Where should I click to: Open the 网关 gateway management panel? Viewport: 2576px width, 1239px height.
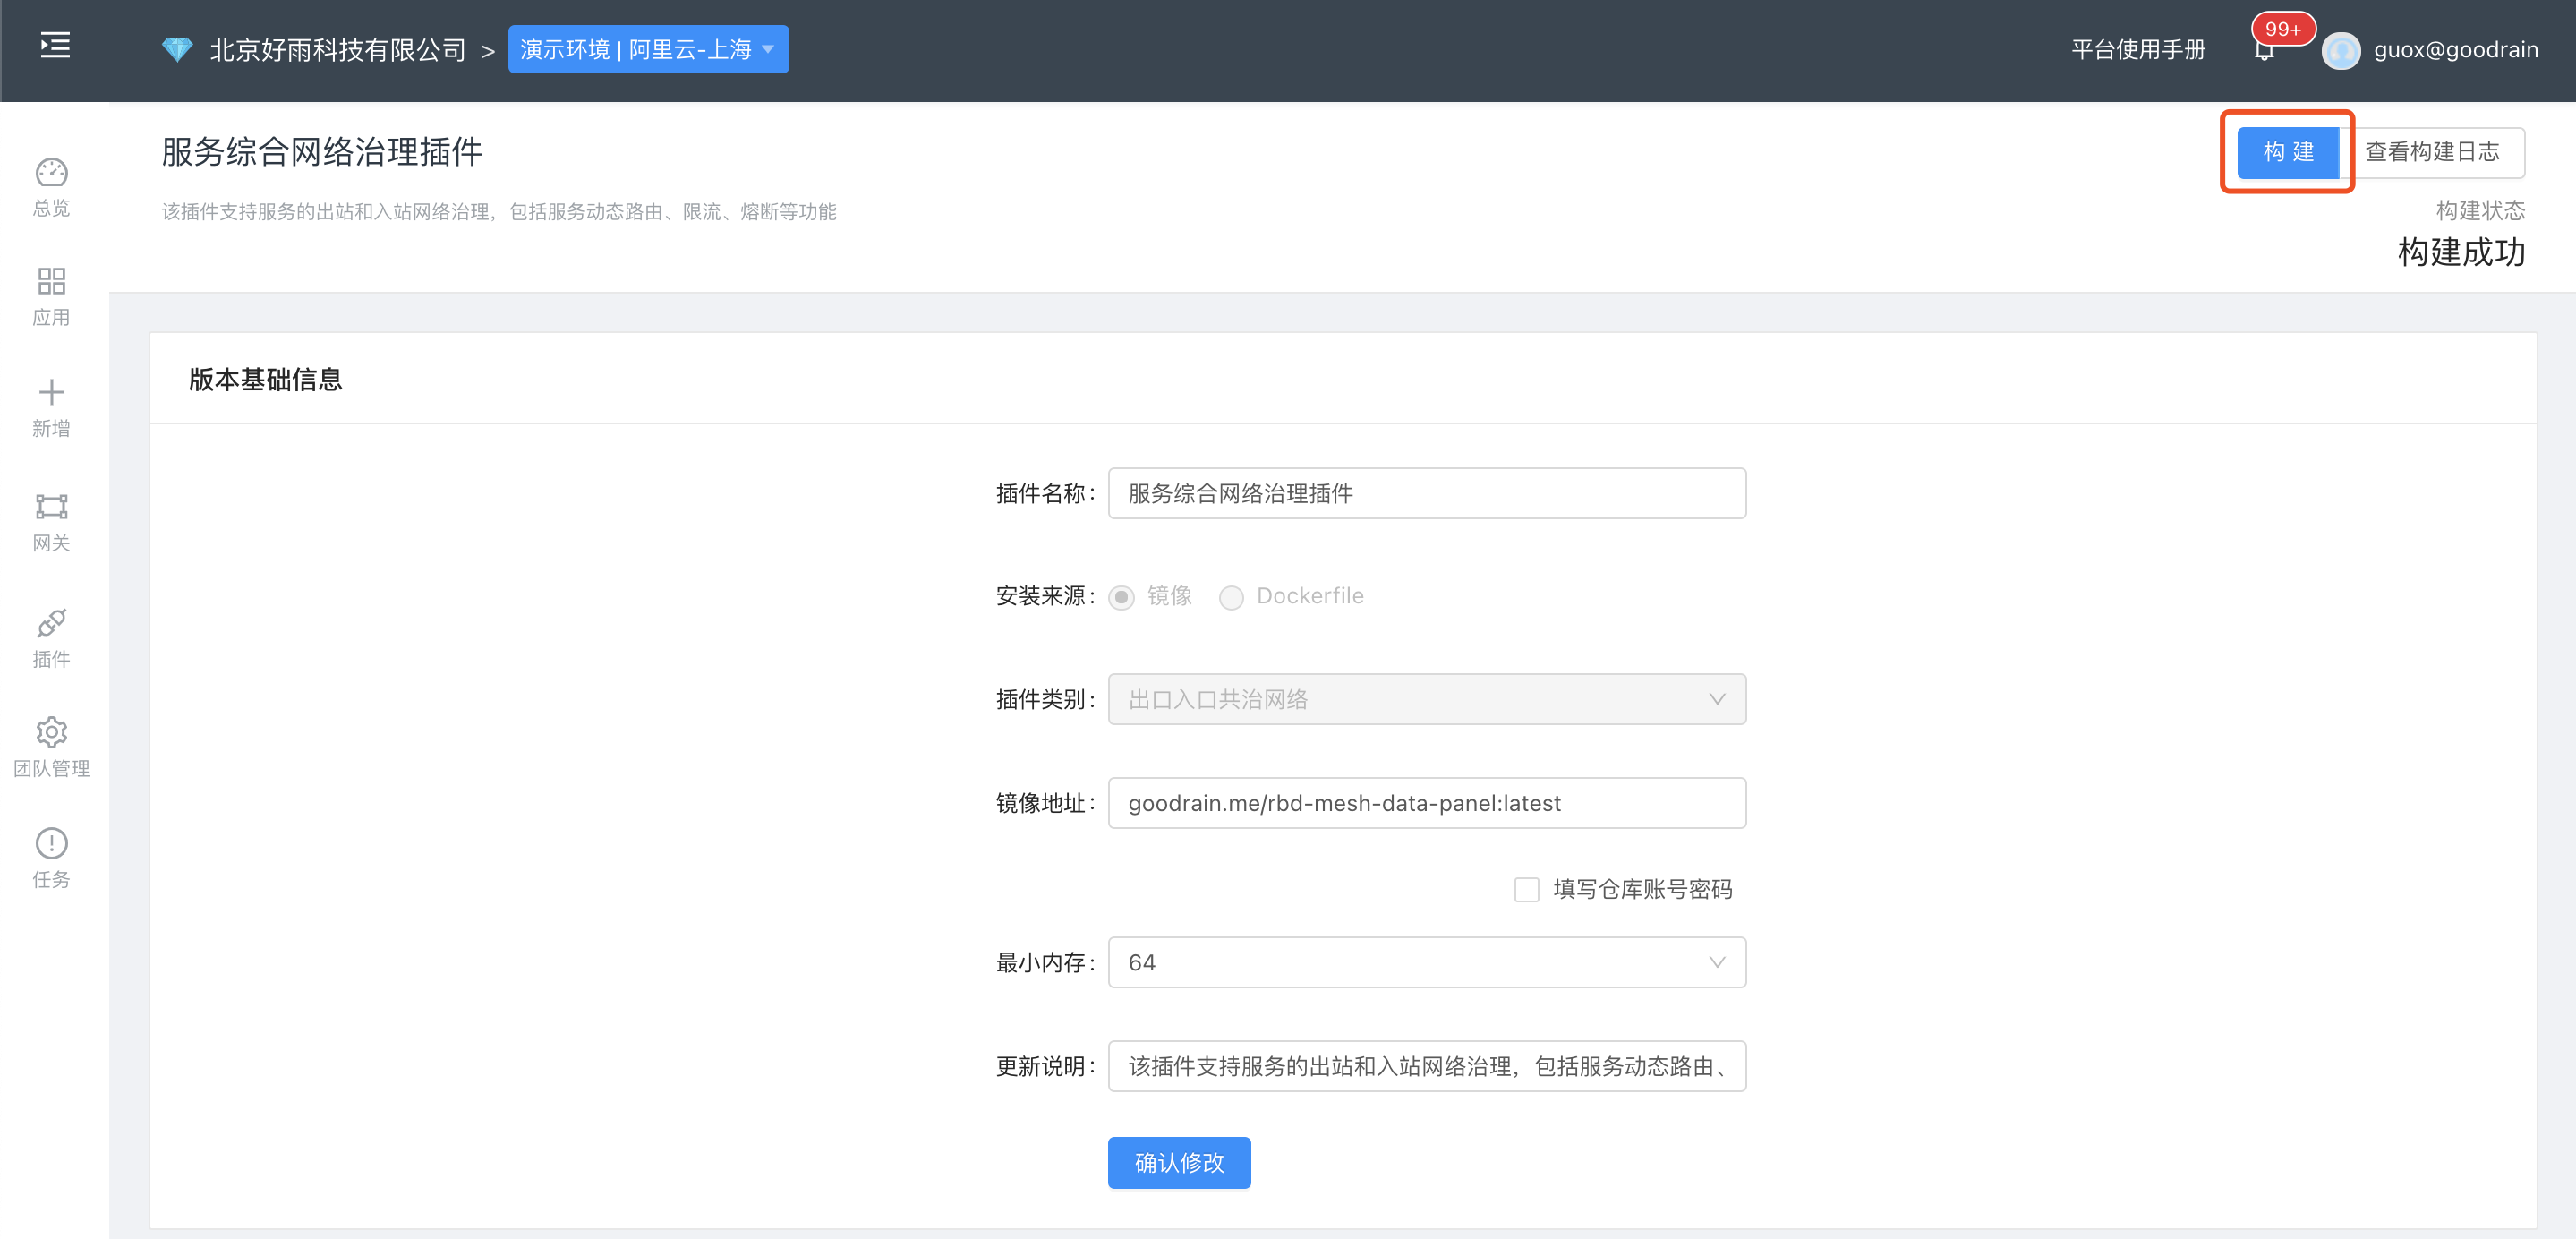(51, 522)
